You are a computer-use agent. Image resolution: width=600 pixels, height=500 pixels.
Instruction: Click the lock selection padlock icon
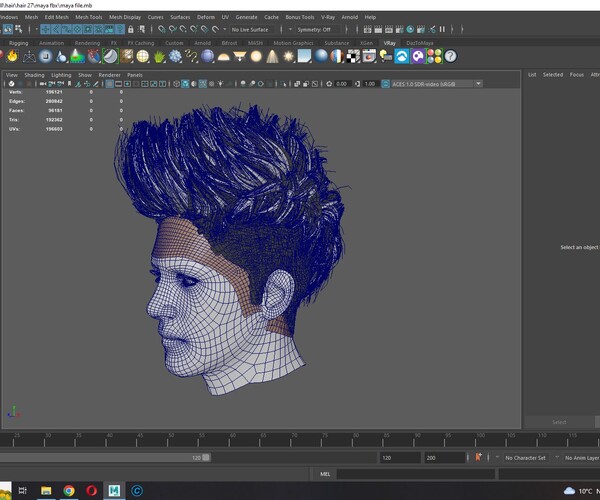click(130, 29)
